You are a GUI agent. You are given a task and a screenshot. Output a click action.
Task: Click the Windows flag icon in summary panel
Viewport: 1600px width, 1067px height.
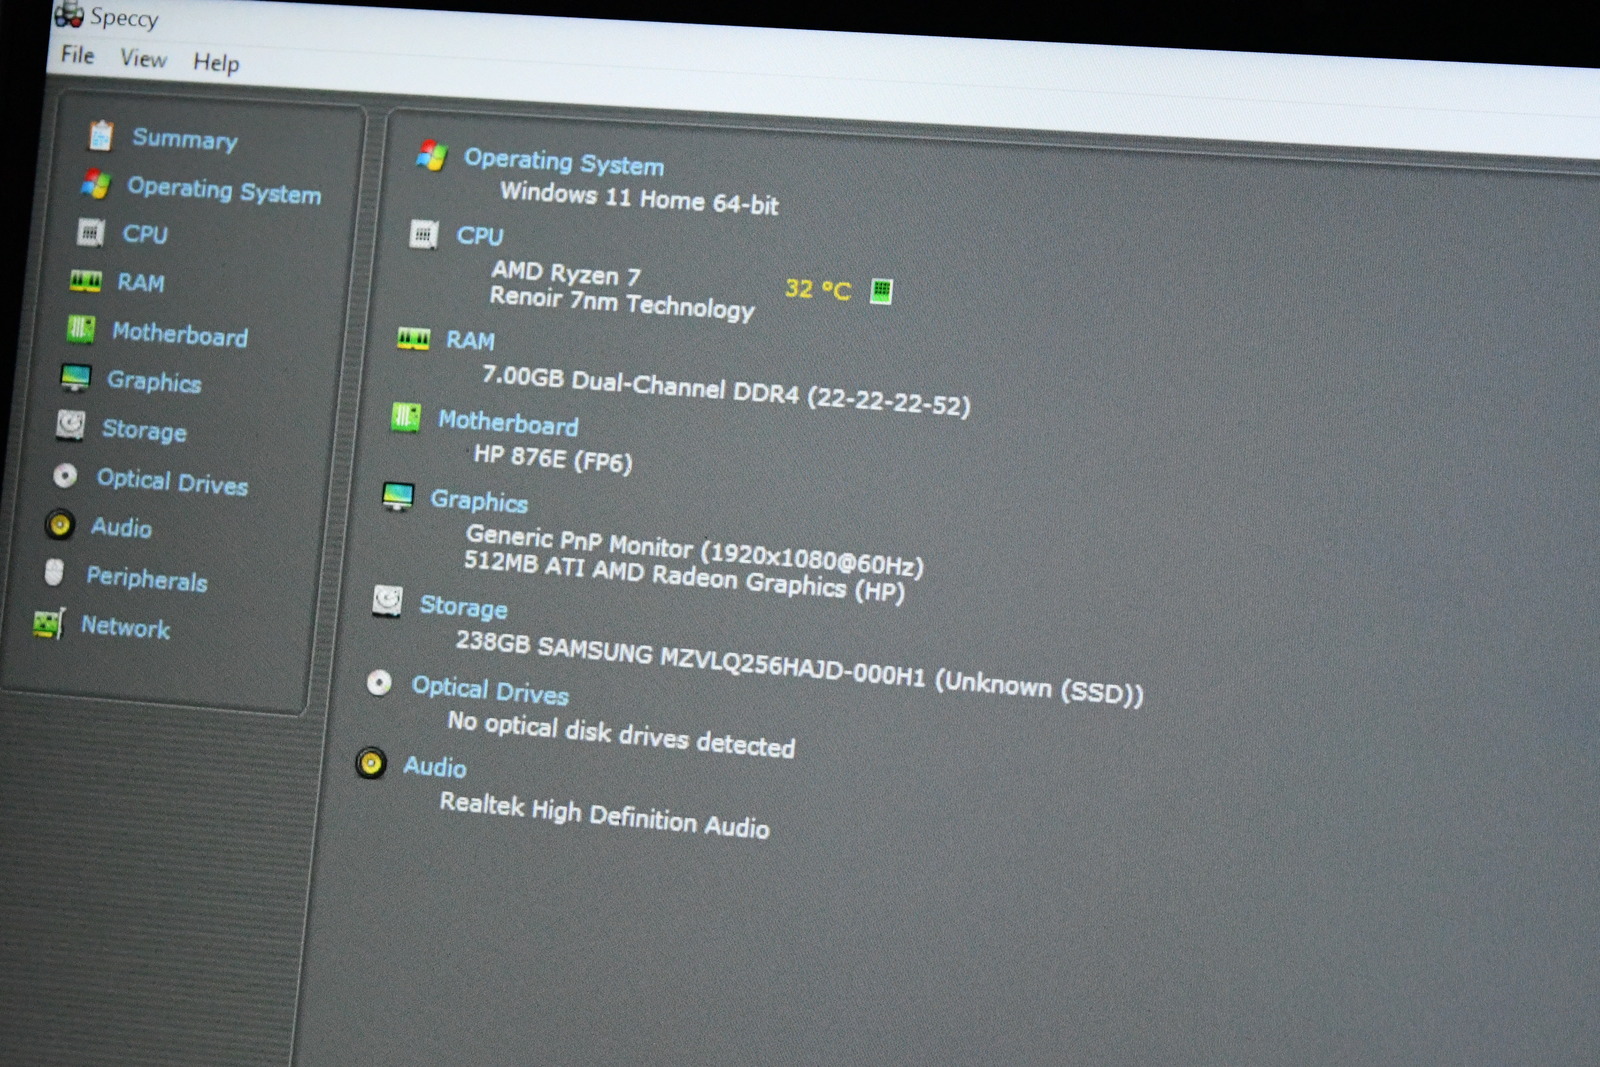(x=431, y=155)
